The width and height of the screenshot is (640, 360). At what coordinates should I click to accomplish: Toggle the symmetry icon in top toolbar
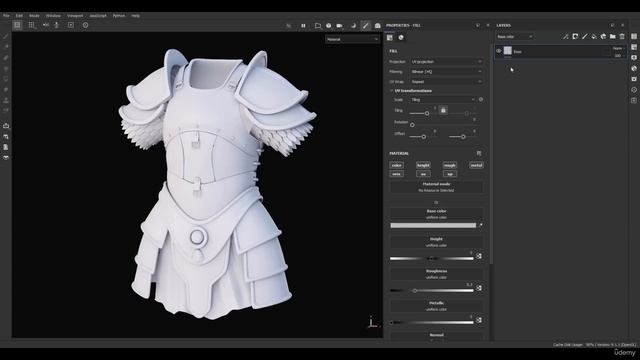pyautogui.click(x=46, y=25)
